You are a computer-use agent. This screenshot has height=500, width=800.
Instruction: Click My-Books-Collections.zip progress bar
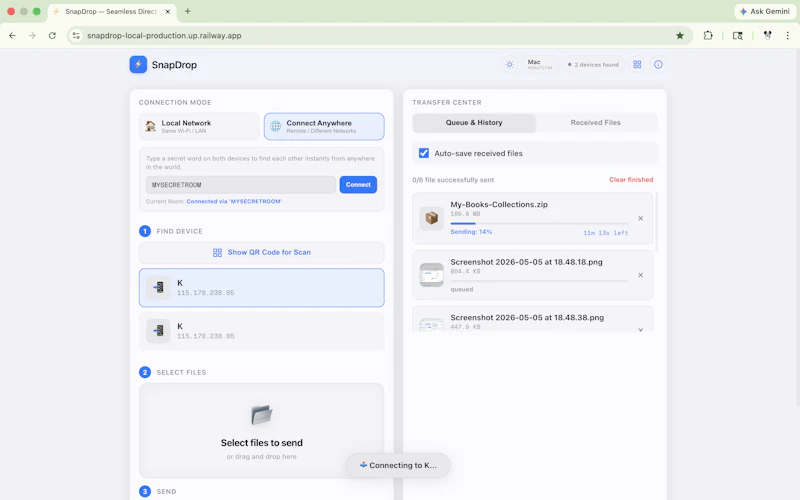(539, 223)
